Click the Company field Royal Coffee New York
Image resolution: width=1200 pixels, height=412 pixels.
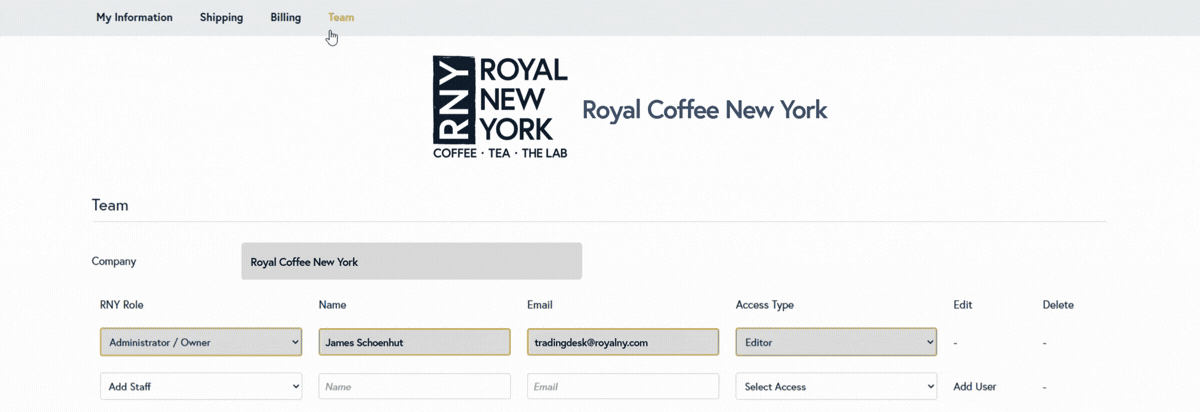pos(411,261)
